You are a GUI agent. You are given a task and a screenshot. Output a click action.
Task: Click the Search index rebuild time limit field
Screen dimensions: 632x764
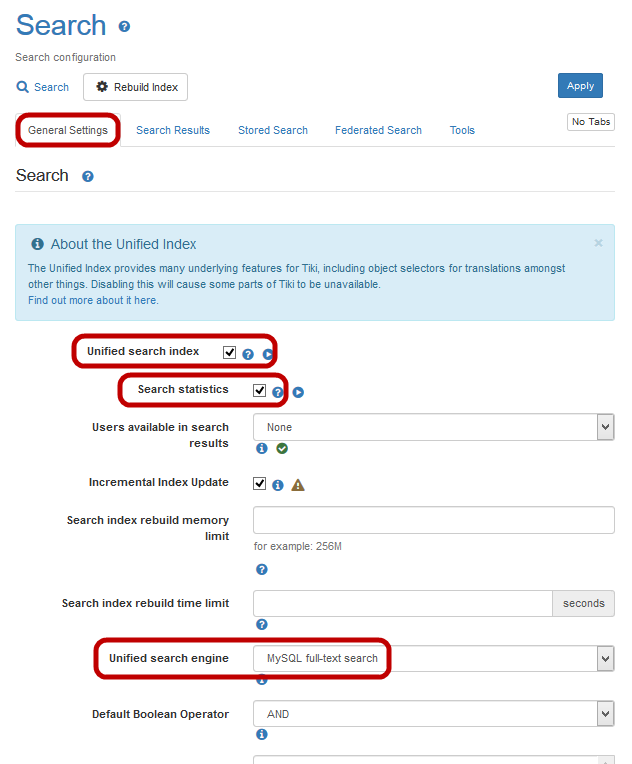tap(402, 603)
